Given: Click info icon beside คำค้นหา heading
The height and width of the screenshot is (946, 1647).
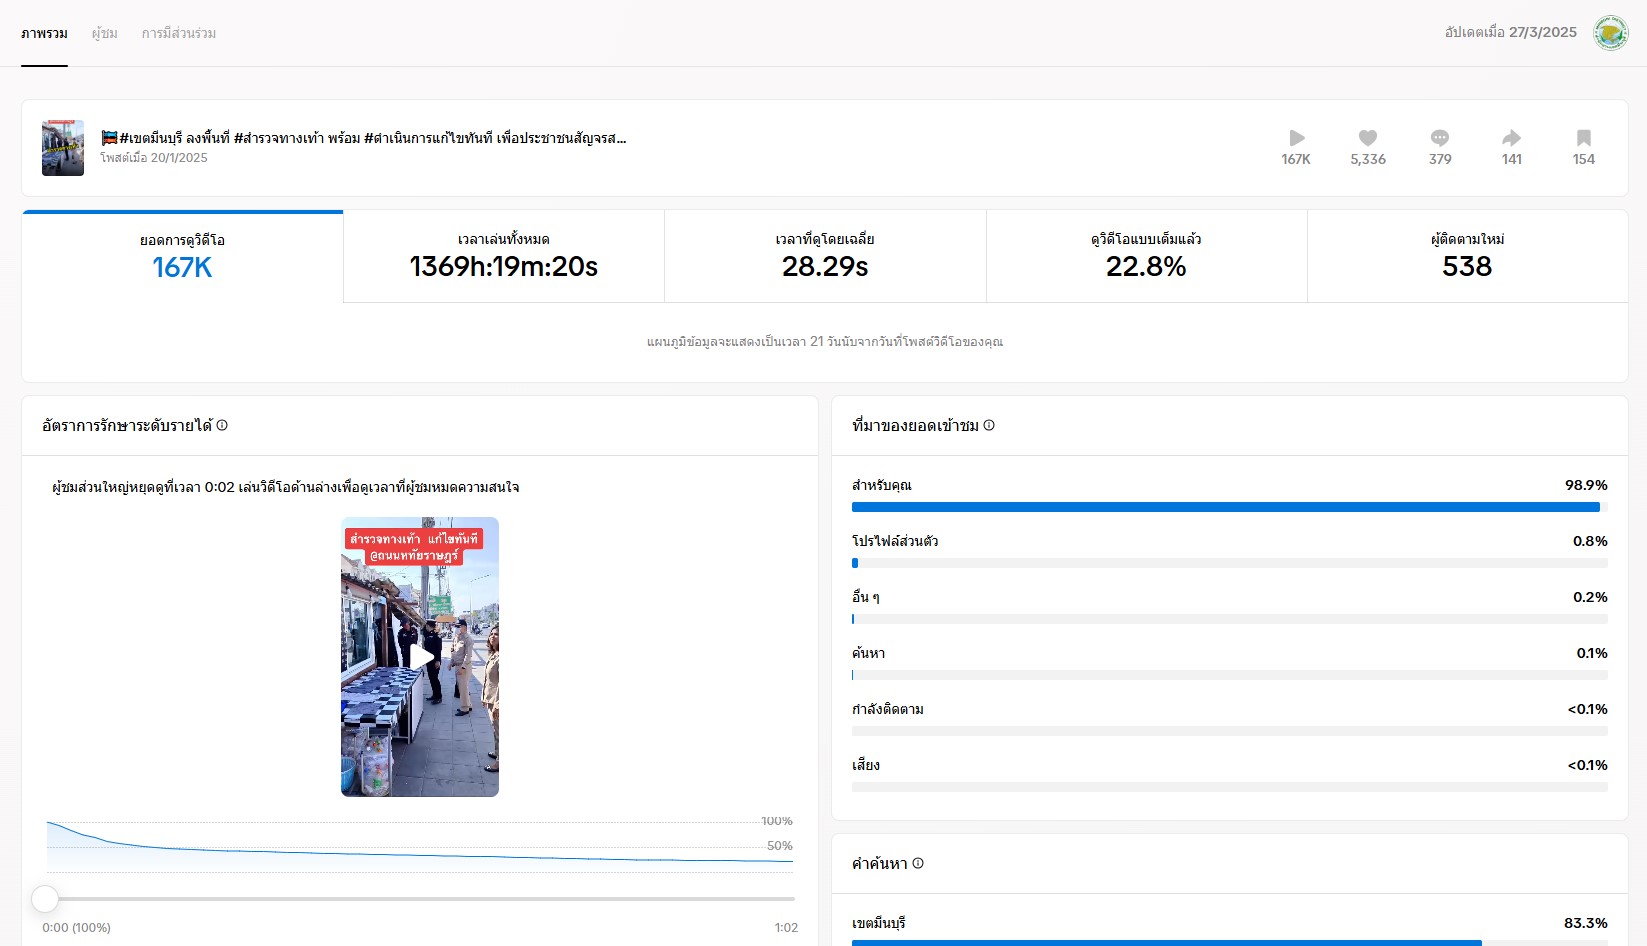Looking at the screenshot, I should click(x=918, y=863).
